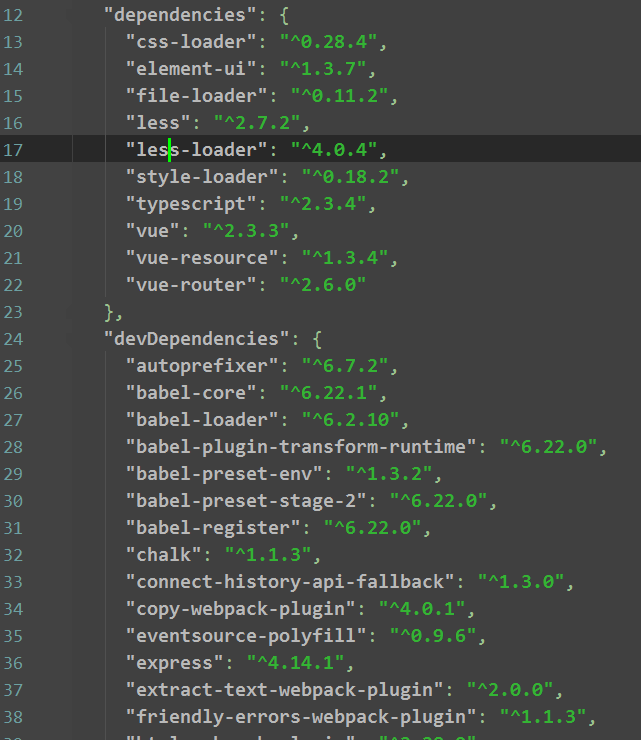The width and height of the screenshot is (641, 740).
Task: Place cursor on "less" key at line 16
Action: [x=158, y=123]
